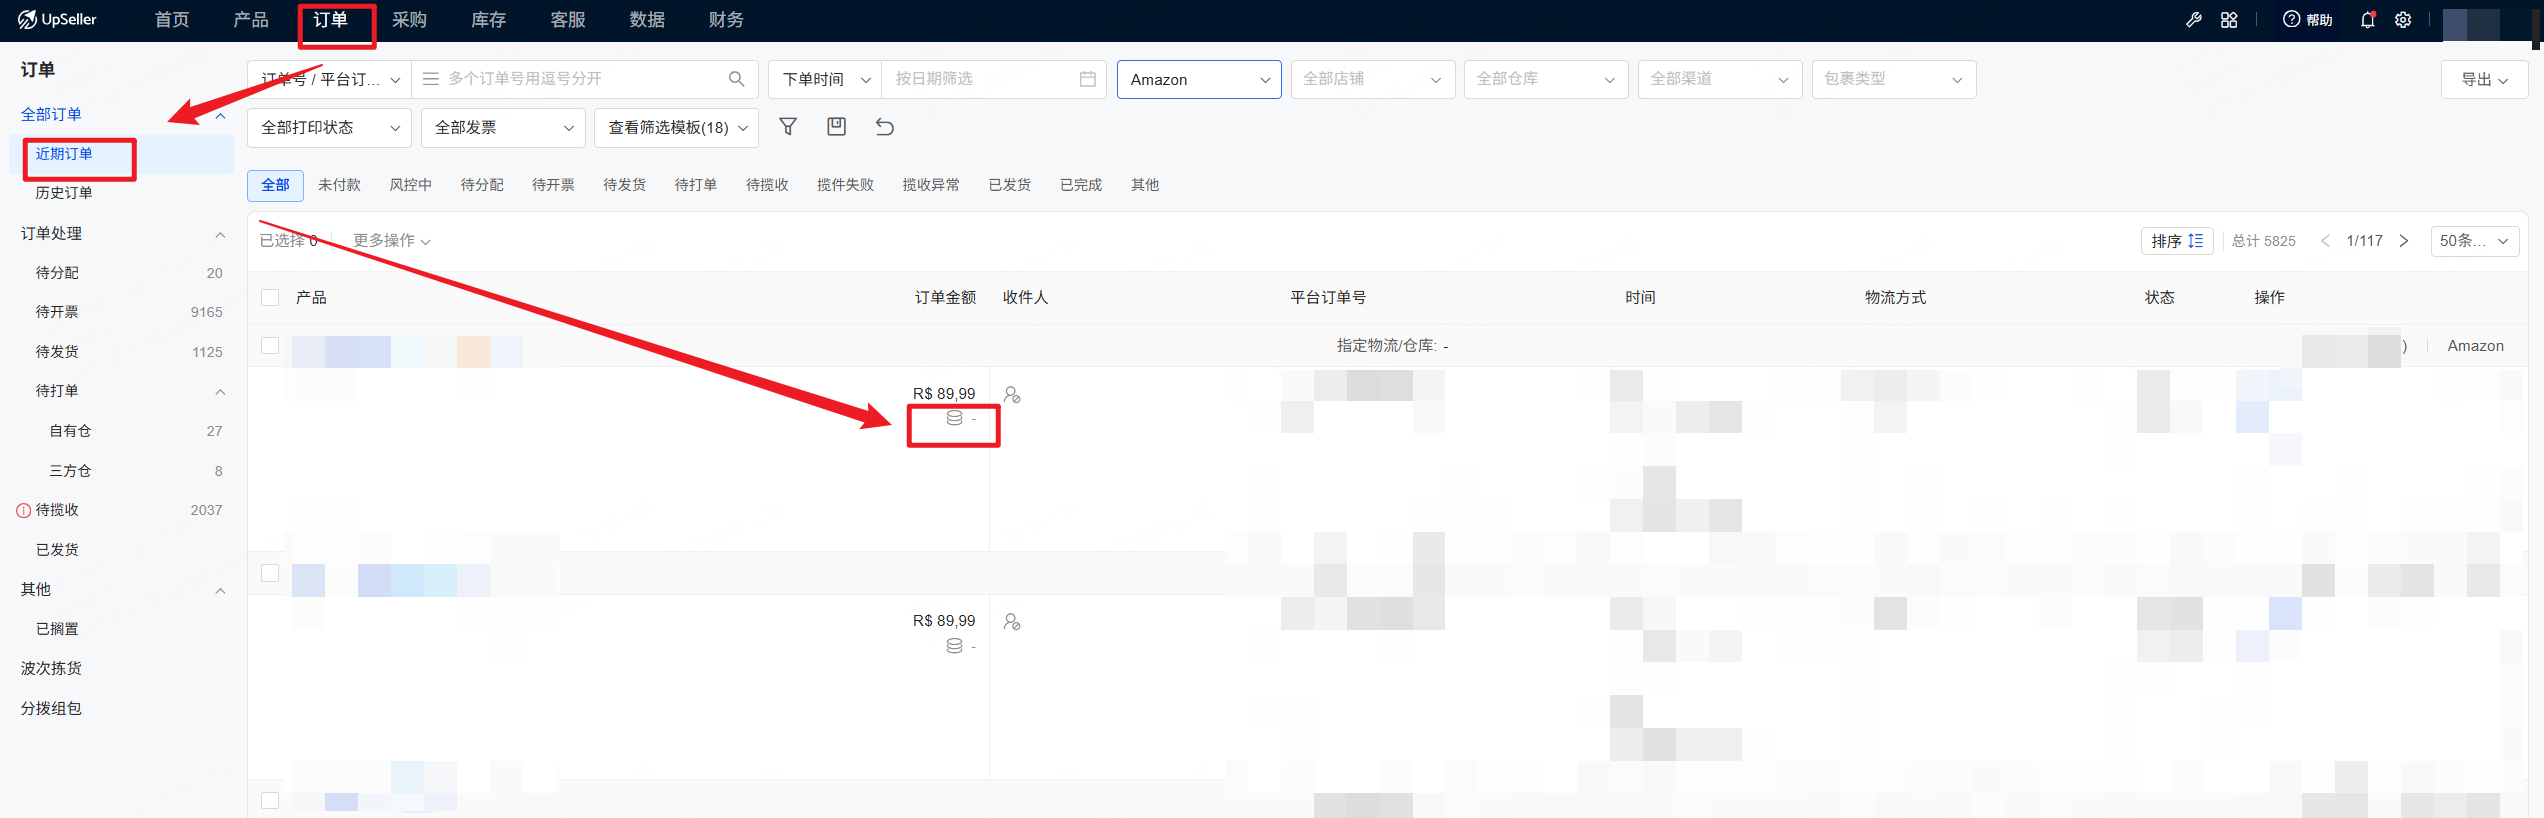
Task: Focus the 按日期筛选 date field
Action: click(x=994, y=79)
